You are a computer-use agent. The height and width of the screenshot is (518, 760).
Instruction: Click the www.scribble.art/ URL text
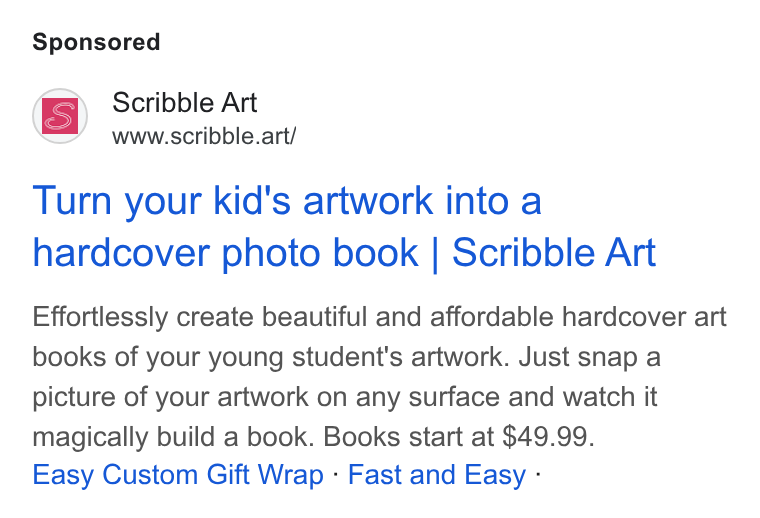click(204, 136)
